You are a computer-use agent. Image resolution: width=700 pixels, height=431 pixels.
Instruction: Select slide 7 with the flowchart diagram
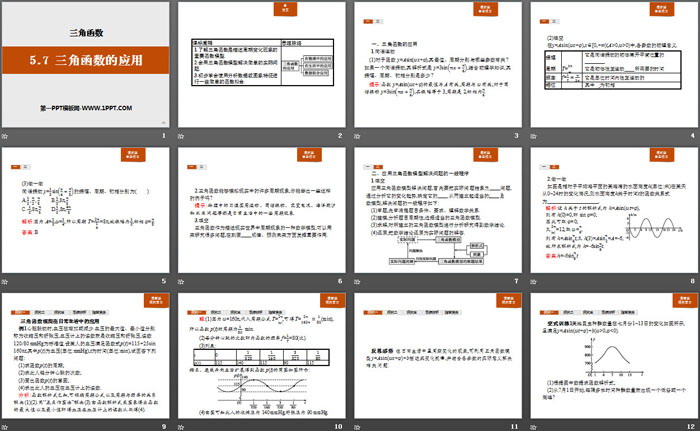click(x=438, y=210)
